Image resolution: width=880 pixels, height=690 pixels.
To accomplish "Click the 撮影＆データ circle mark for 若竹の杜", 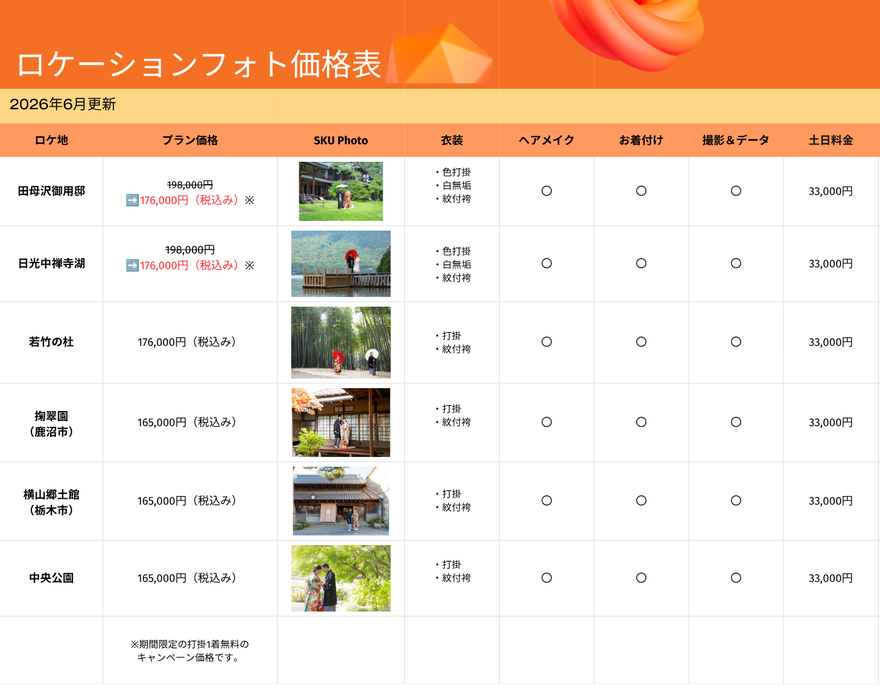I will pos(736,342).
